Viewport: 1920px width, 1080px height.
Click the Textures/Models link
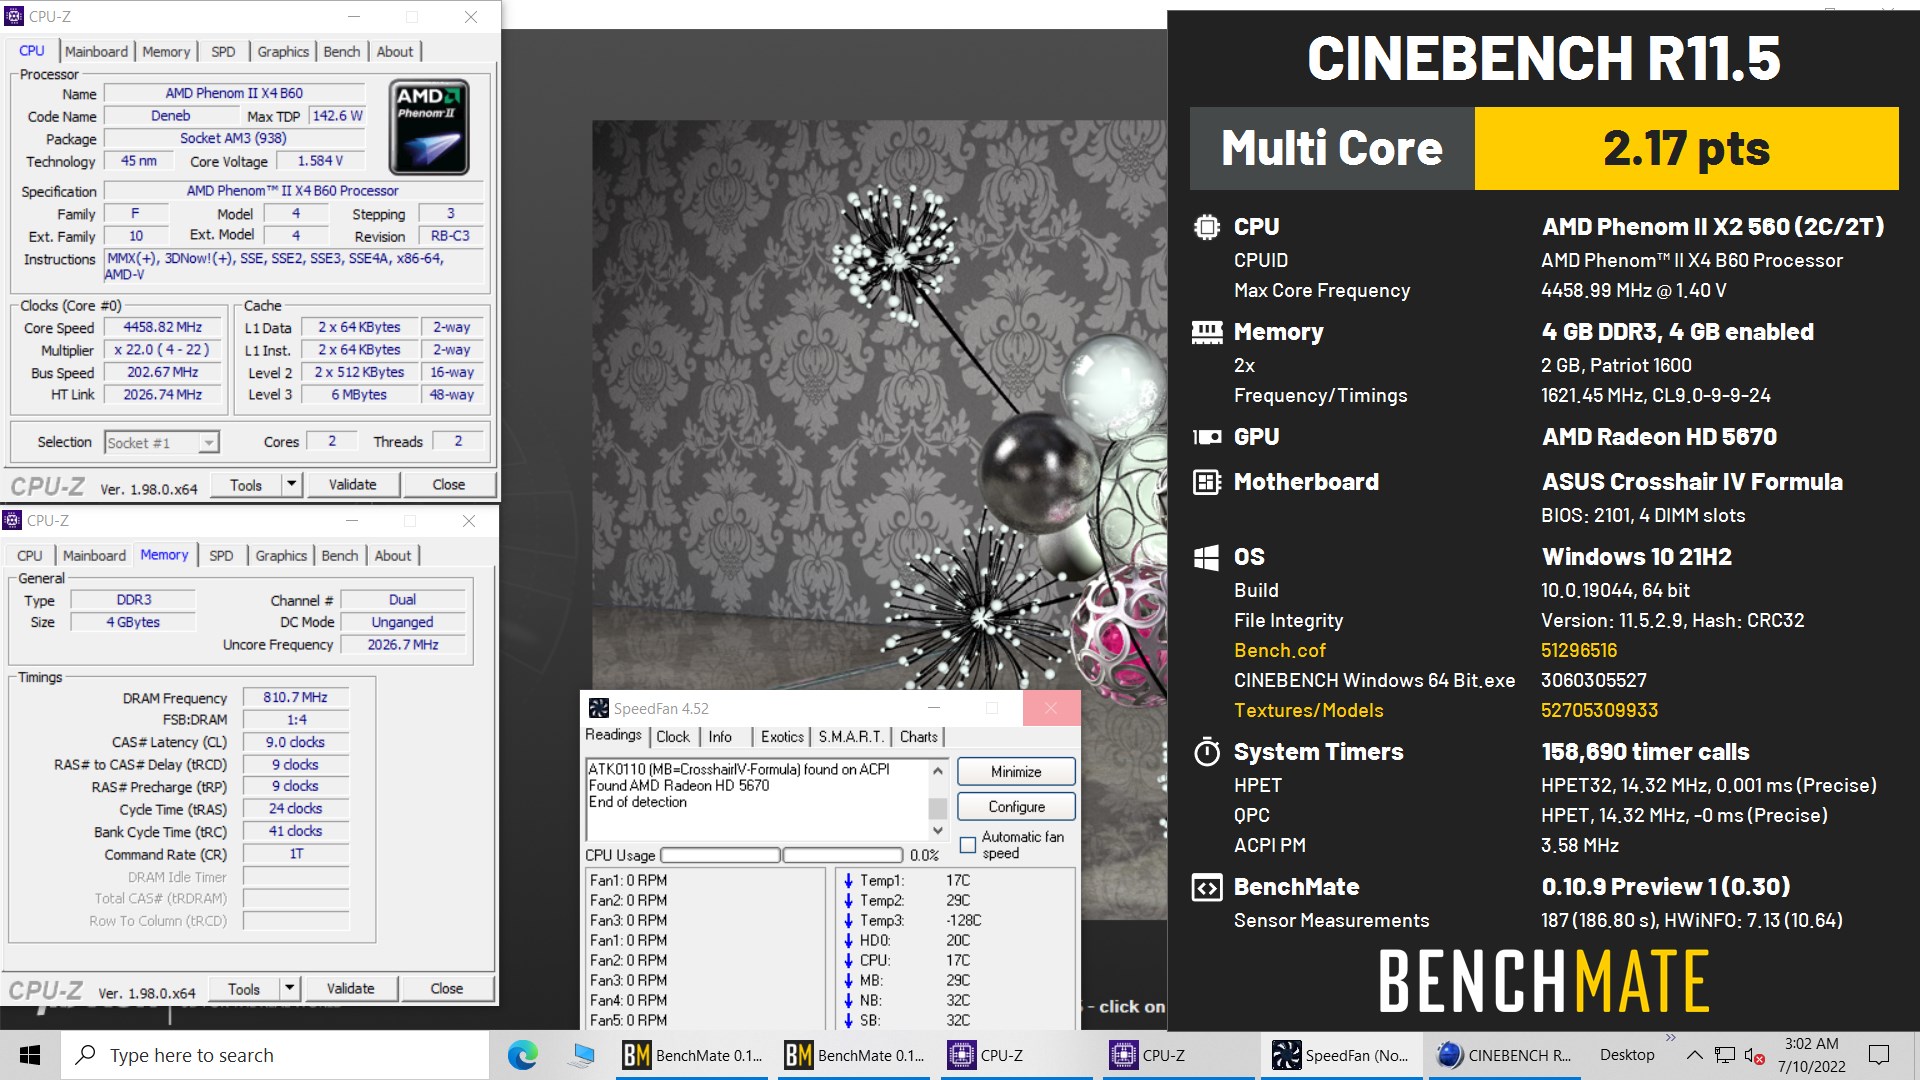[x=1308, y=710]
